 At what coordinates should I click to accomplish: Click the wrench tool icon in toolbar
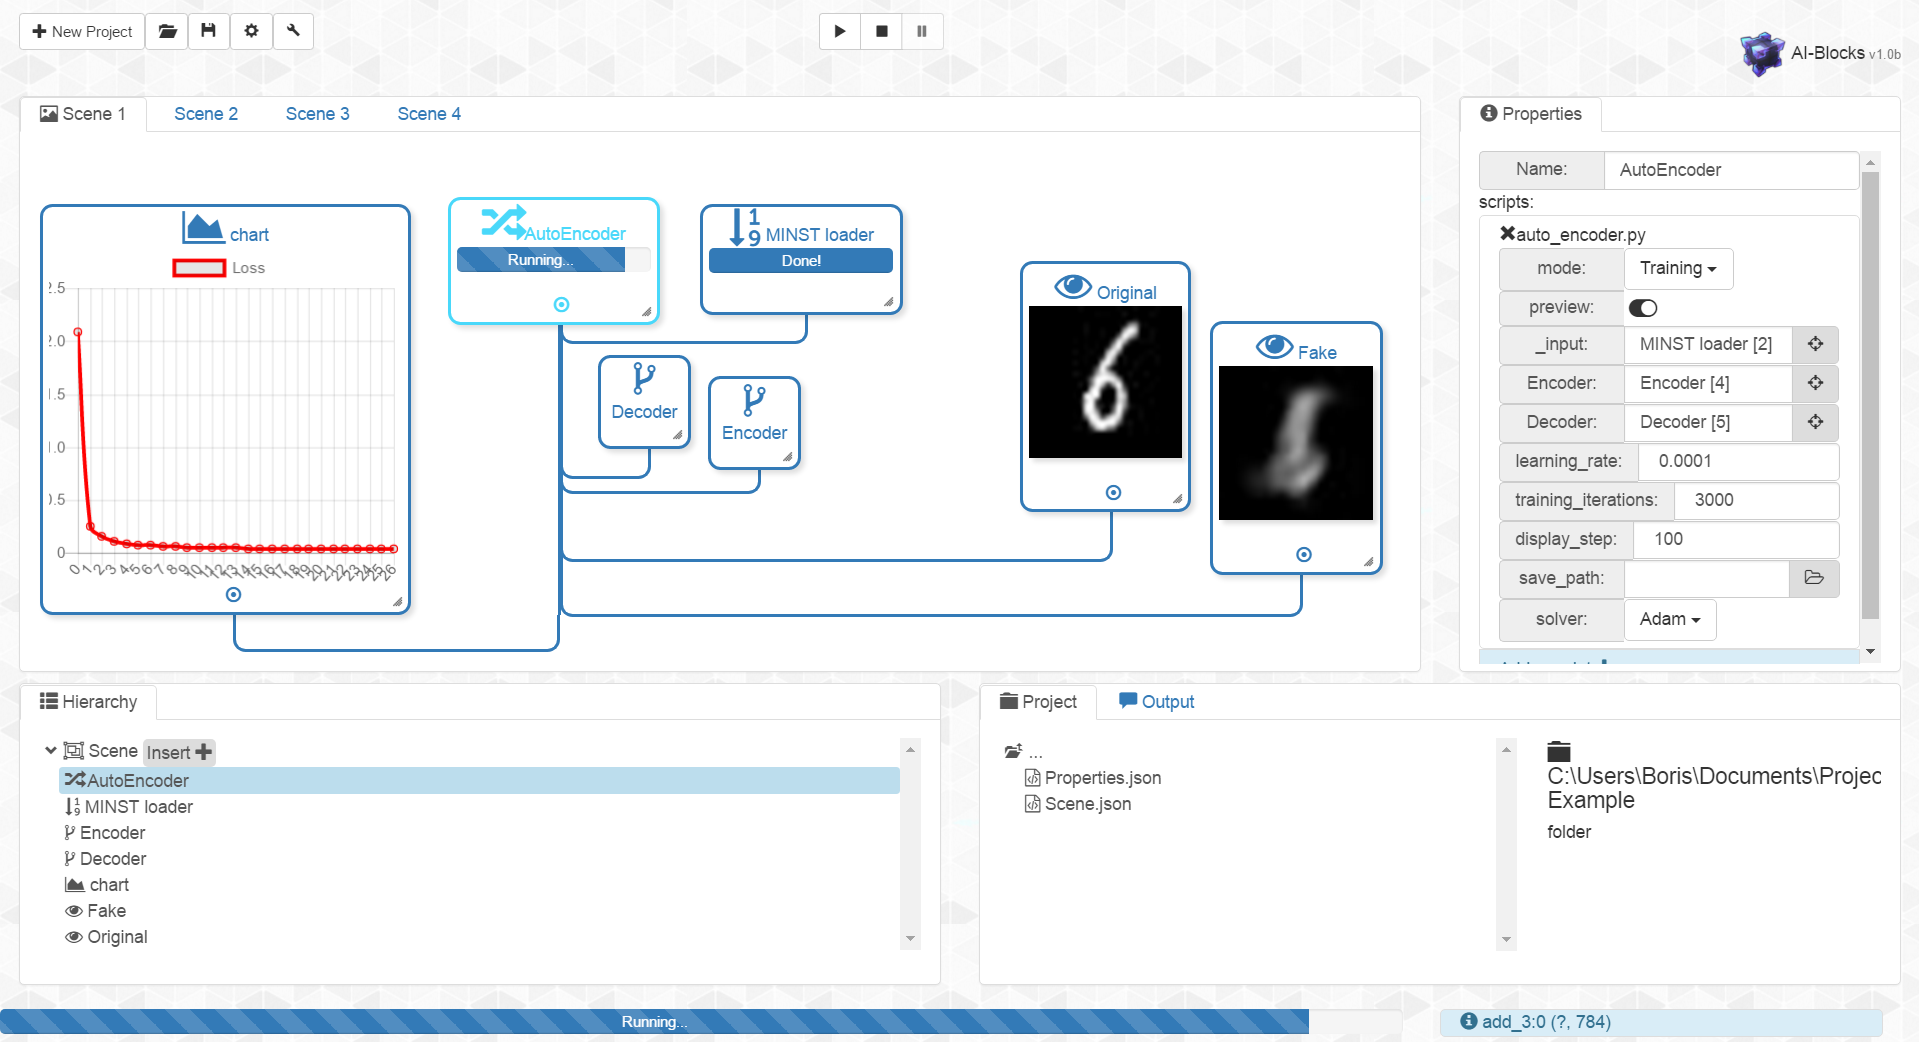pyautogui.click(x=293, y=31)
